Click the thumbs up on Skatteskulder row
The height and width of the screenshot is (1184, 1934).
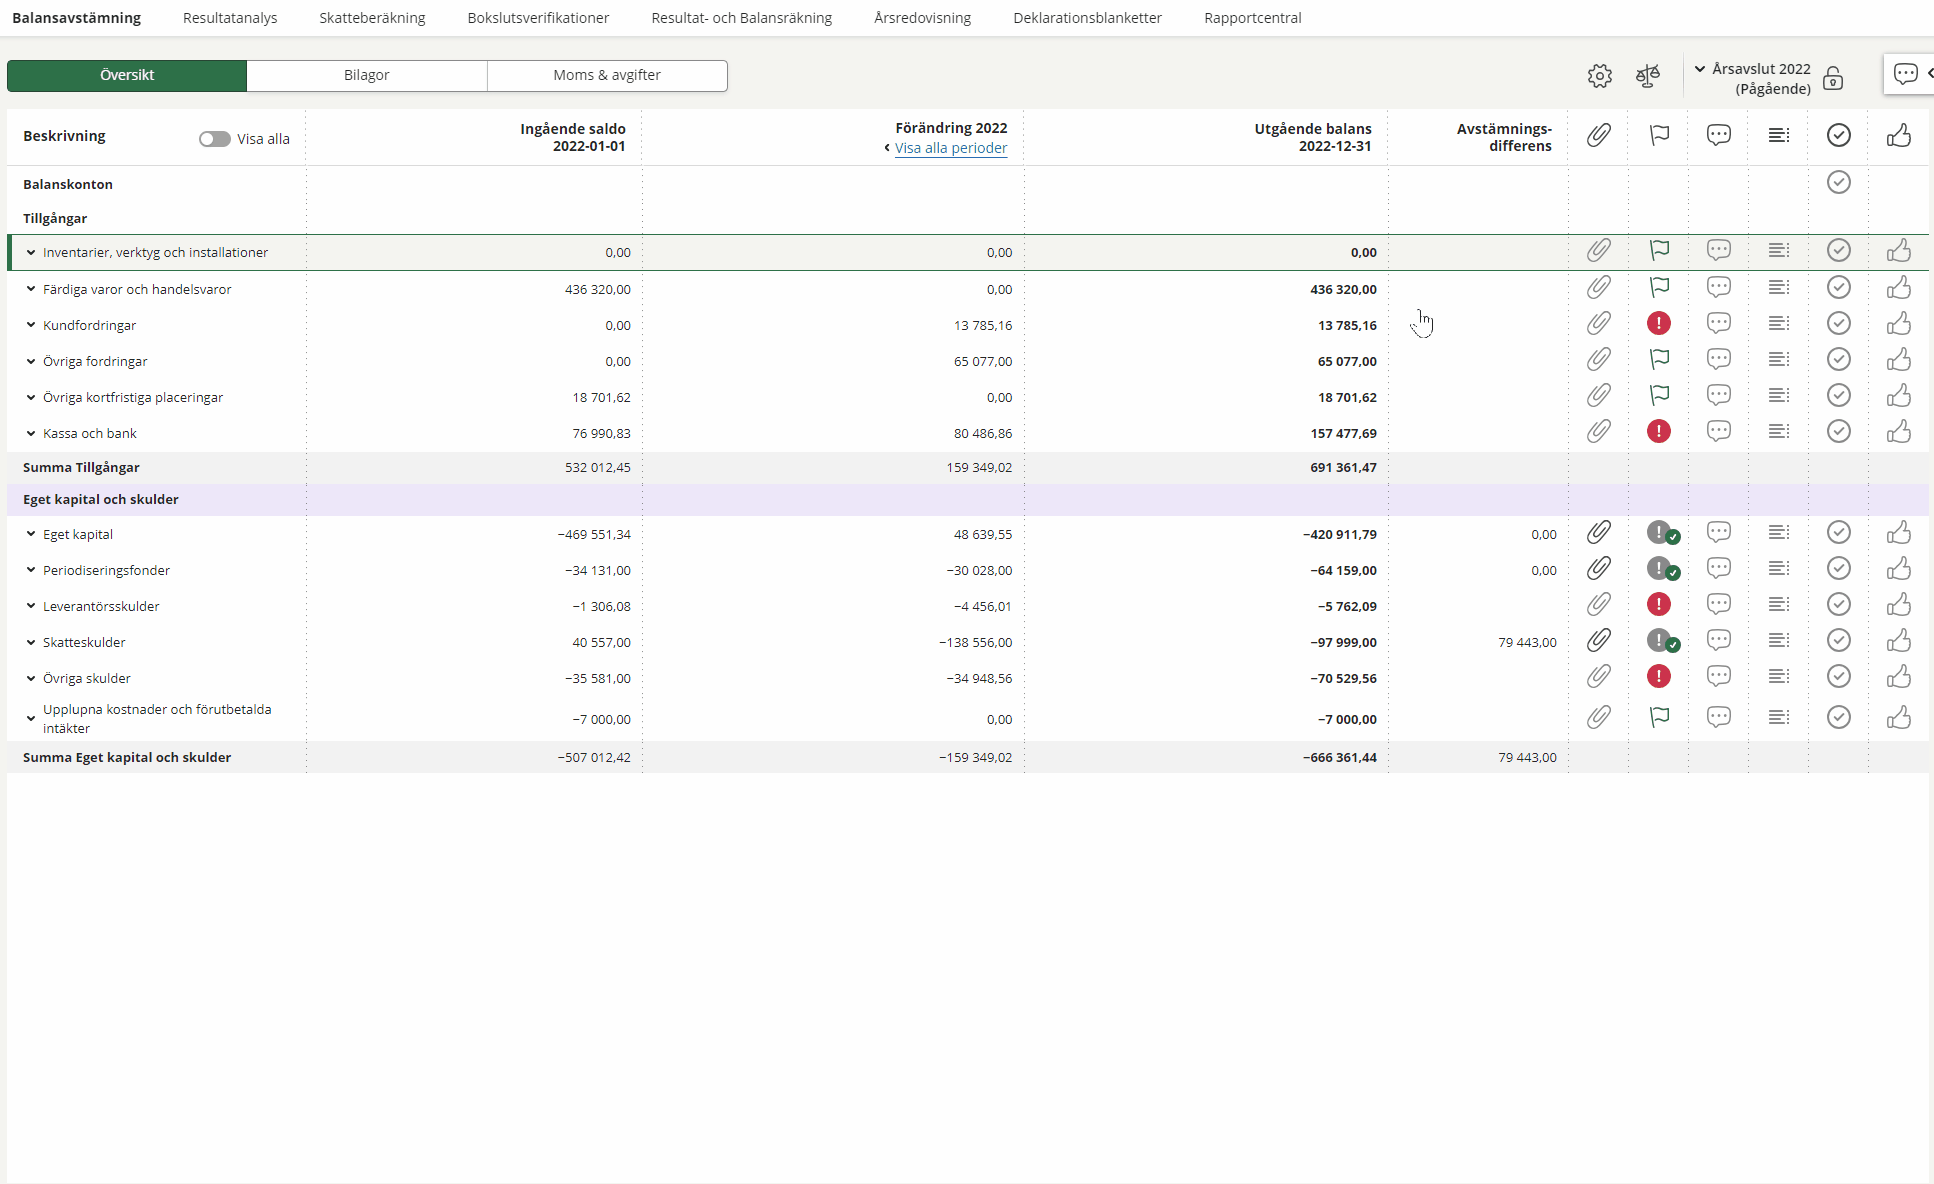click(1898, 641)
